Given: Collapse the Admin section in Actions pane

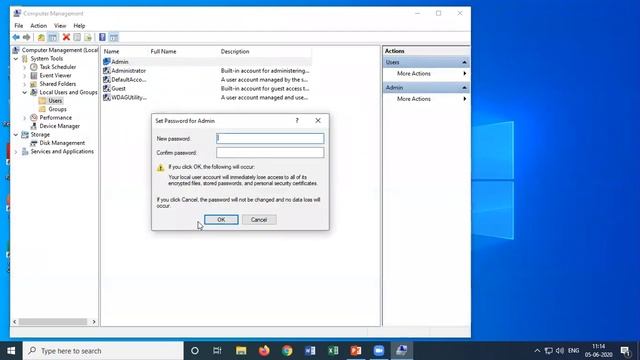Looking at the screenshot, I should pos(464,88).
